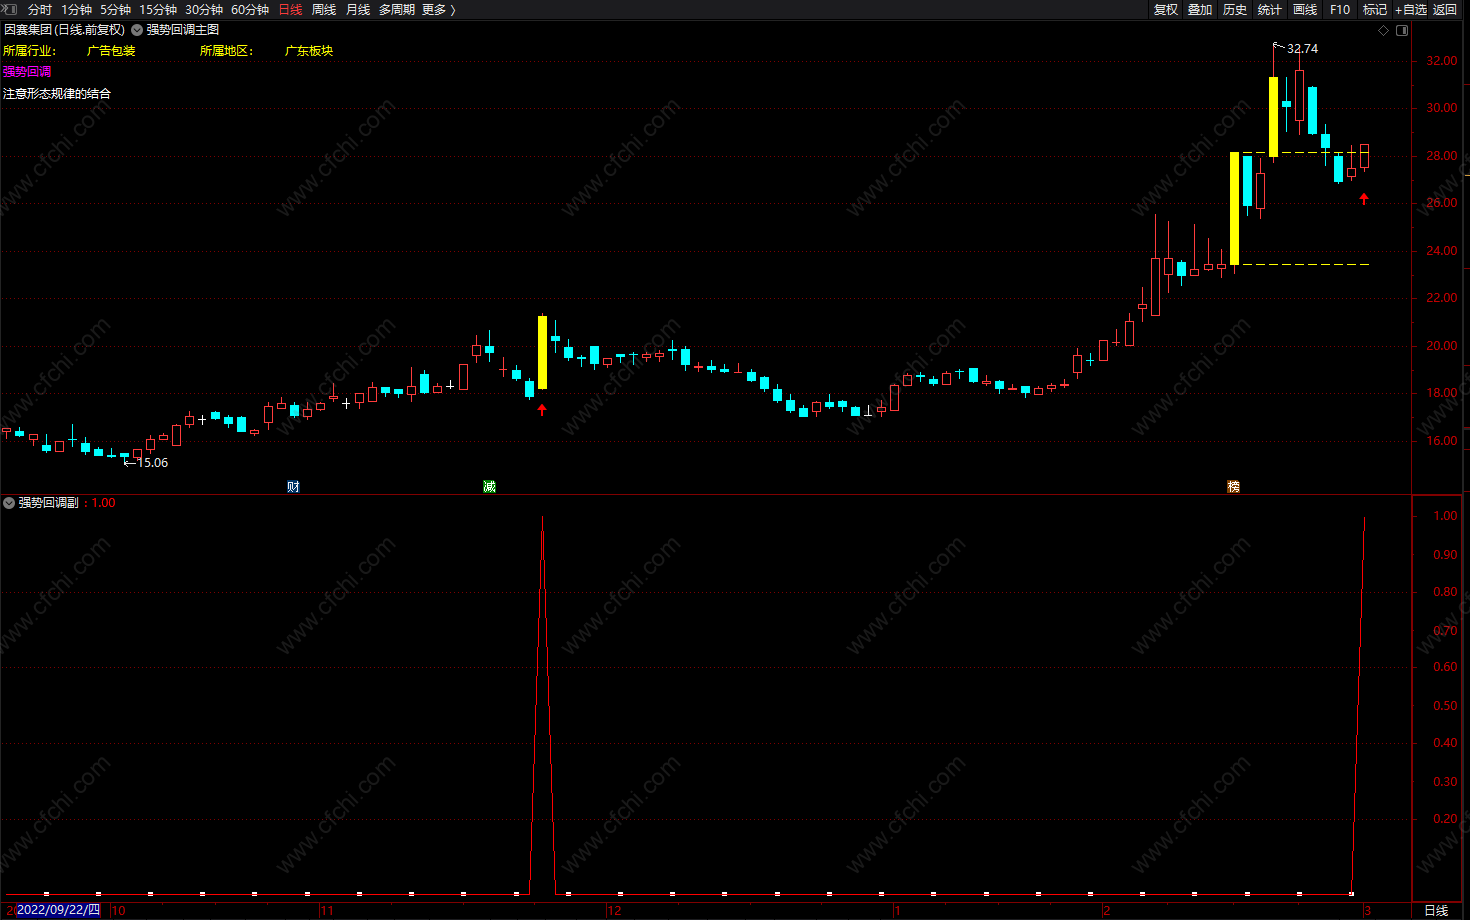Open the 历史 history button
Image resolution: width=1470 pixels, height=920 pixels.
(1235, 9)
